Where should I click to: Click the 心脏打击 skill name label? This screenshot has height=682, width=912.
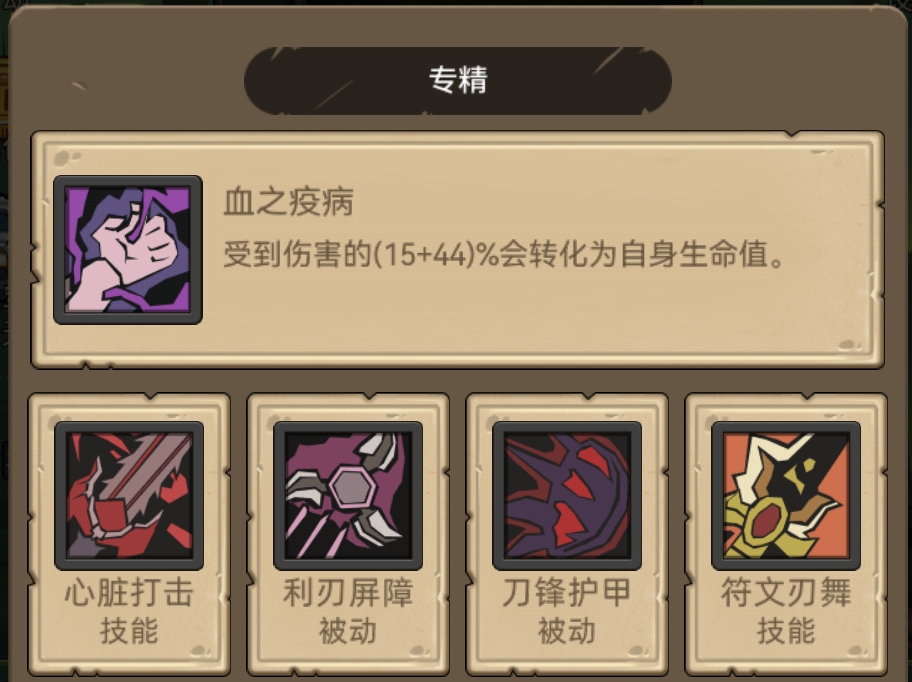[x=129, y=592]
